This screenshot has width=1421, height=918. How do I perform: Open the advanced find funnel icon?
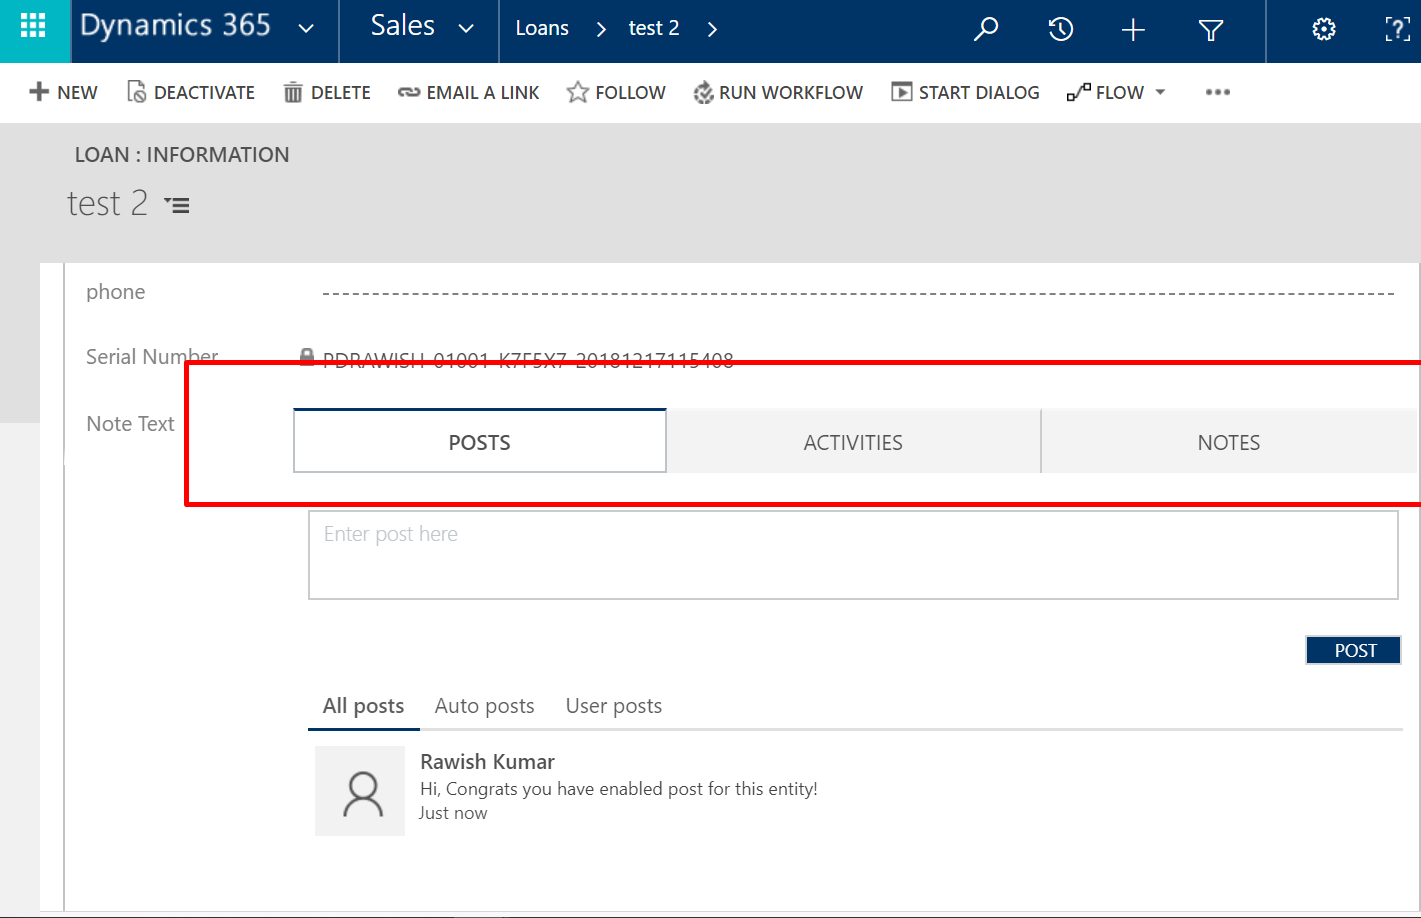[1210, 31]
